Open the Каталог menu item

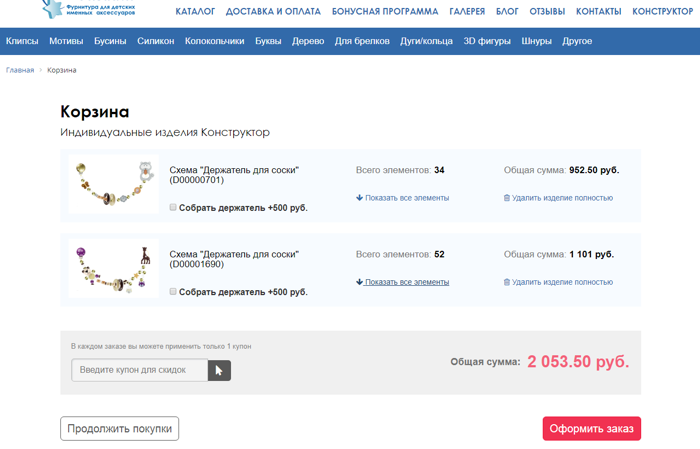click(195, 12)
